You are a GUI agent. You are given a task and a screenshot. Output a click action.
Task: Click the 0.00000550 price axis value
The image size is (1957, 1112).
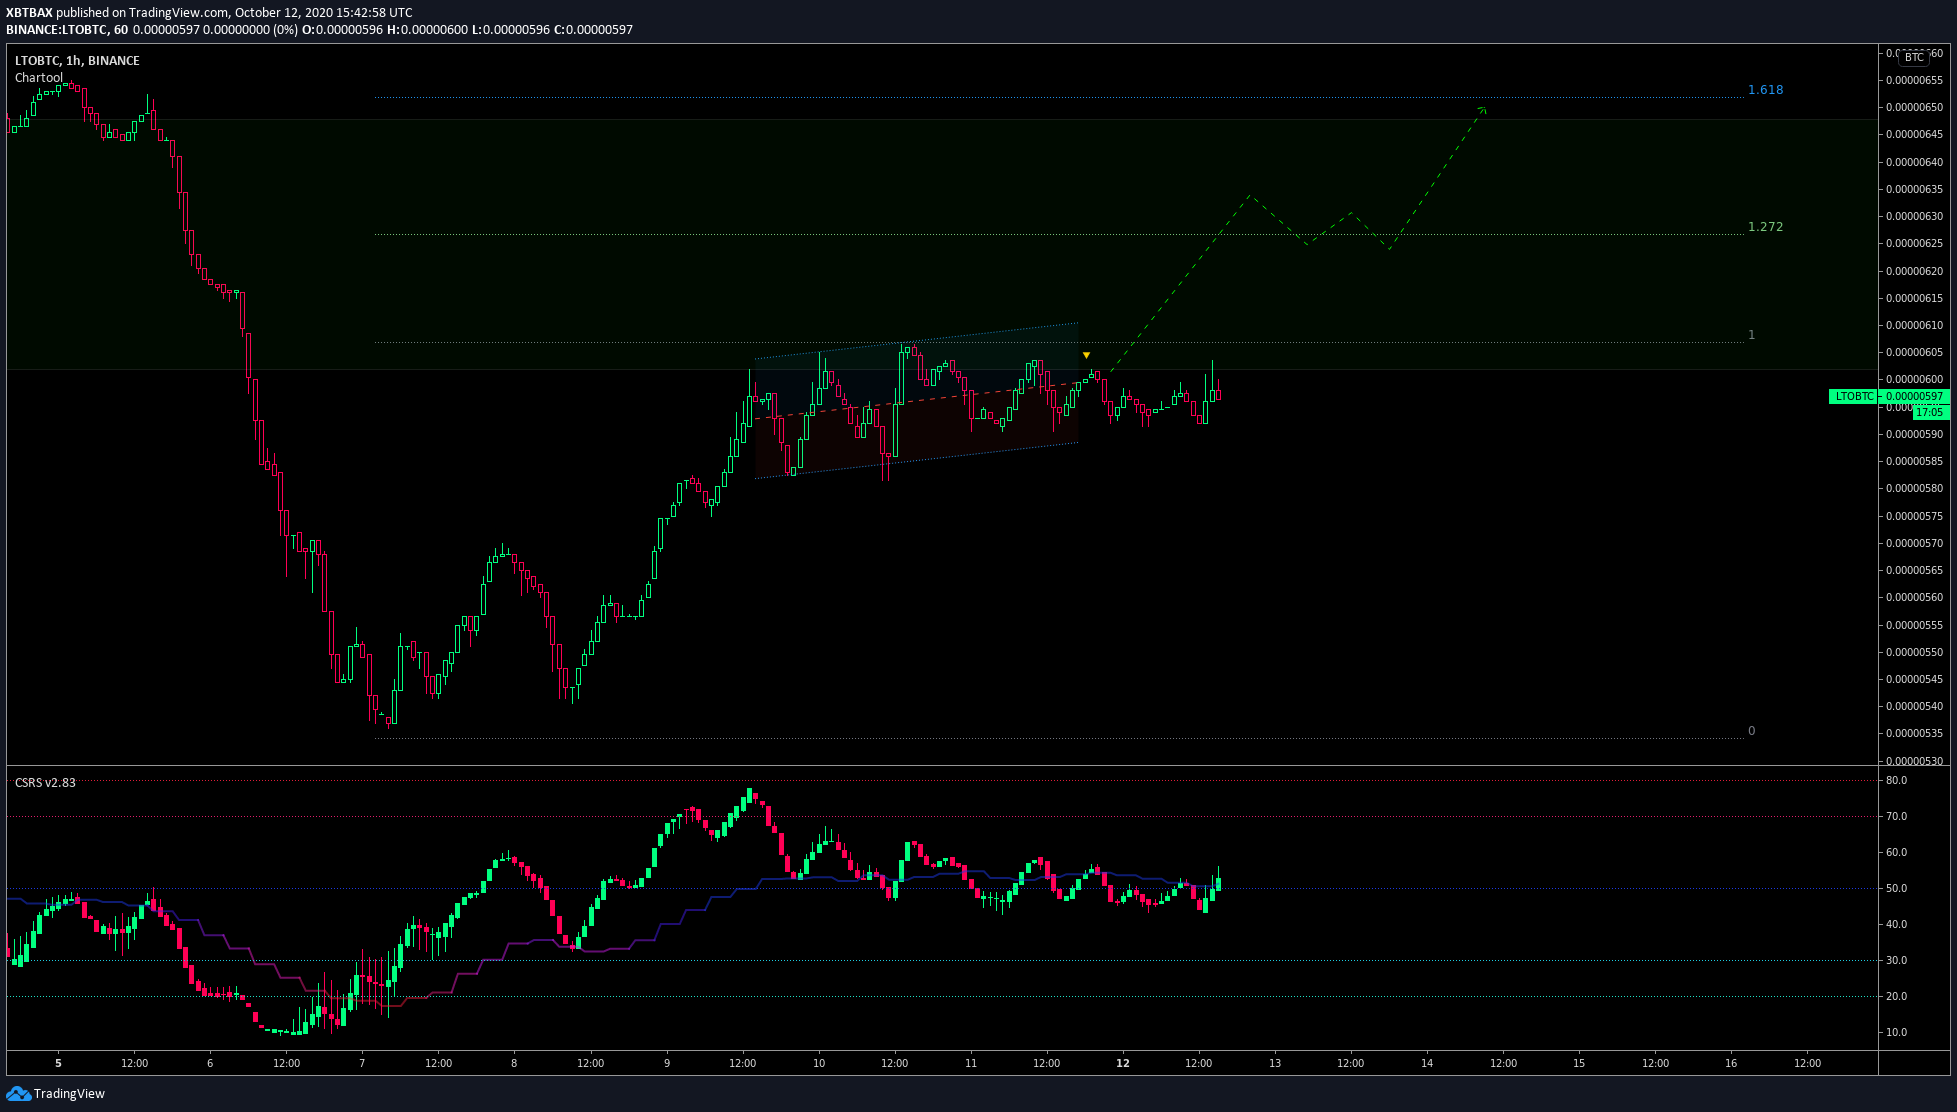point(1914,652)
